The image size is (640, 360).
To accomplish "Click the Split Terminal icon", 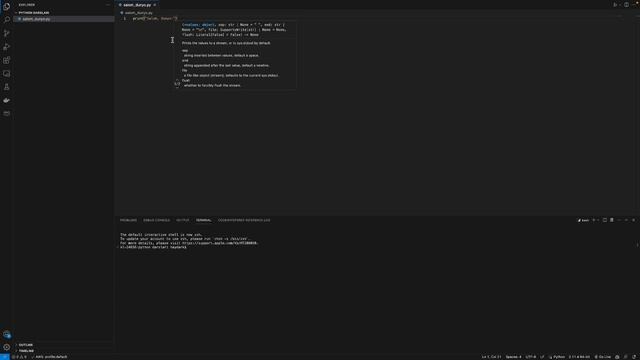I will [x=605, y=220].
